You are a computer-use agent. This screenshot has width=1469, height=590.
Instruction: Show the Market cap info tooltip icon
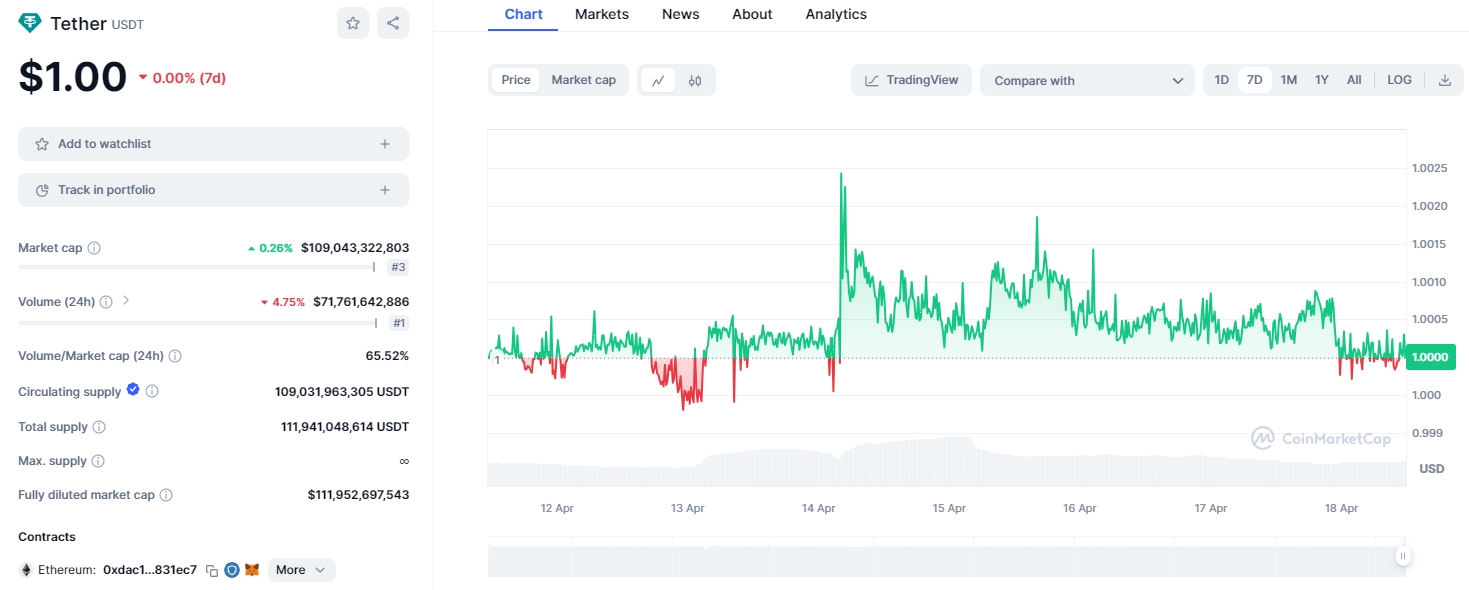click(94, 248)
